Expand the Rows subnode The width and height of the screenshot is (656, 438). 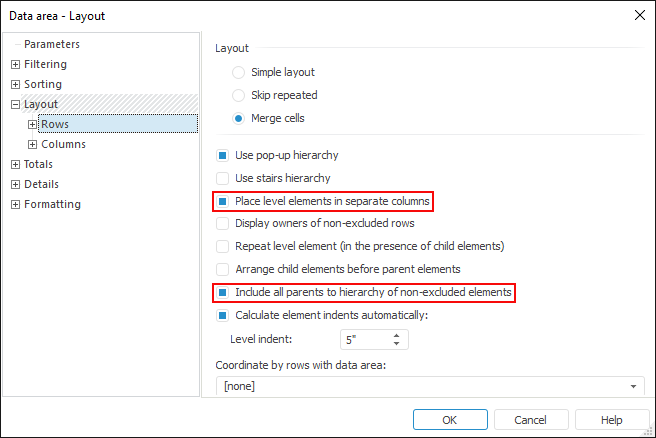[x=33, y=125]
